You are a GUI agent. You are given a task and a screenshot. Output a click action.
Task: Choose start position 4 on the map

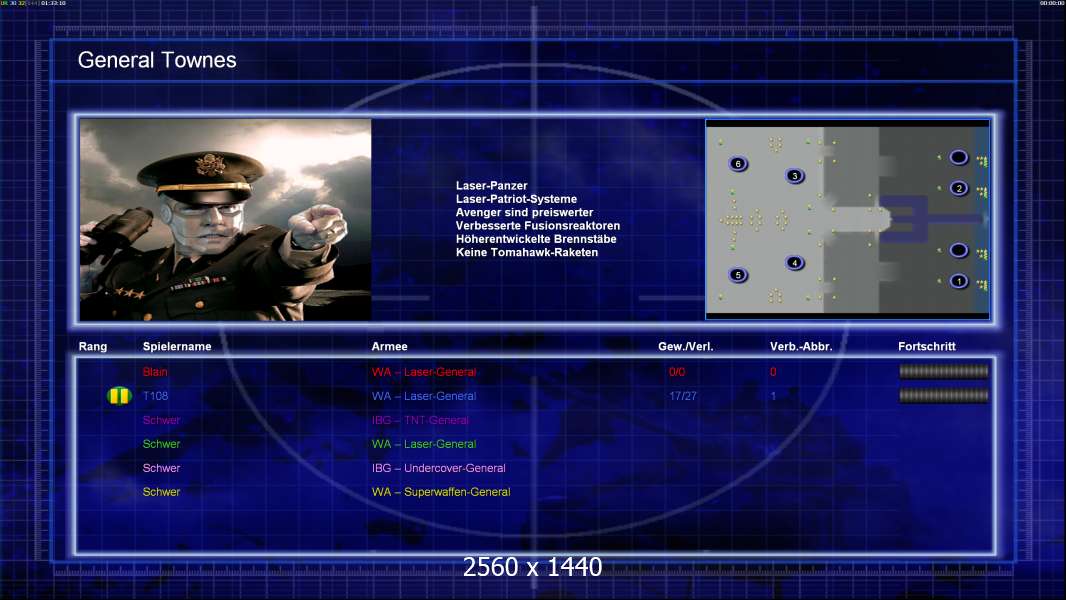pos(794,263)
